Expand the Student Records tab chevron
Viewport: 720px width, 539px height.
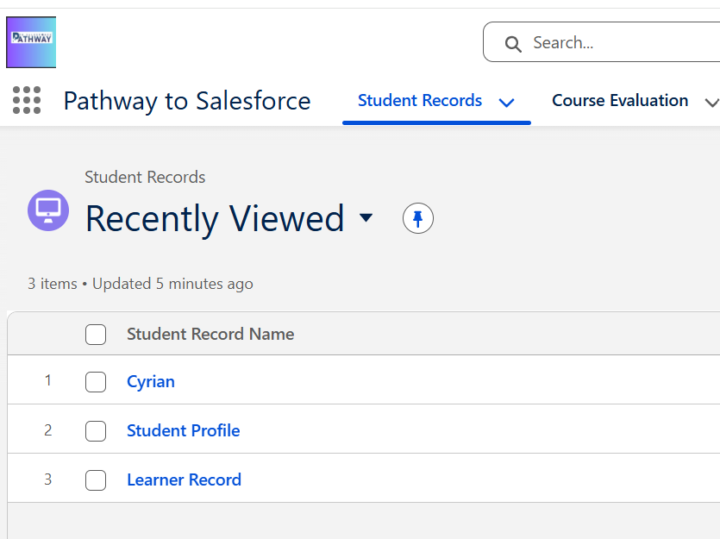tap(506, 102)
